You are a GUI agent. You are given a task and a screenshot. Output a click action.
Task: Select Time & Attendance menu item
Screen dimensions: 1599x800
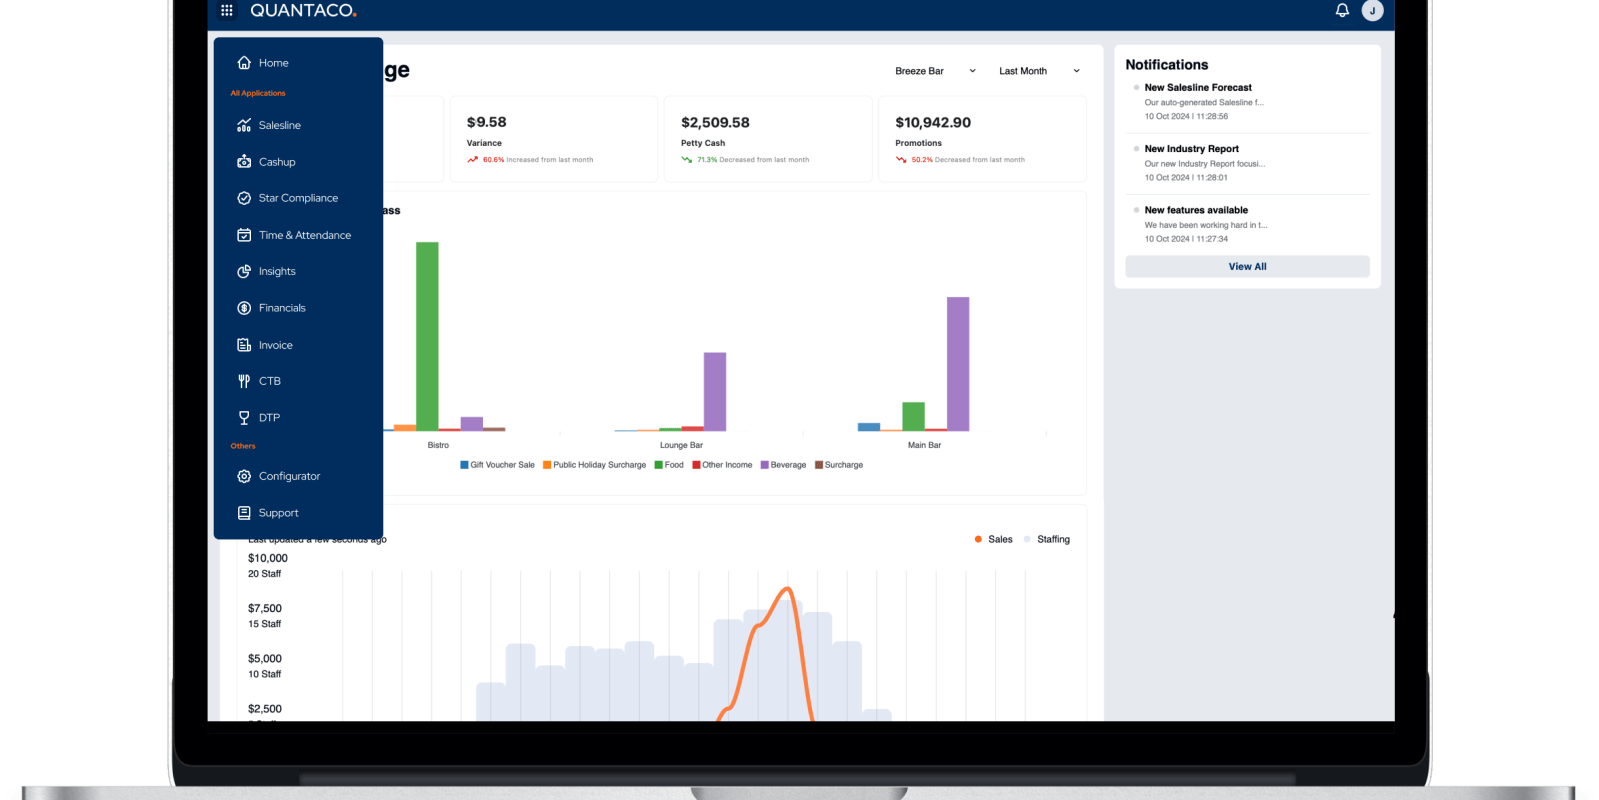pyautogui.click(x=304, y=235)
